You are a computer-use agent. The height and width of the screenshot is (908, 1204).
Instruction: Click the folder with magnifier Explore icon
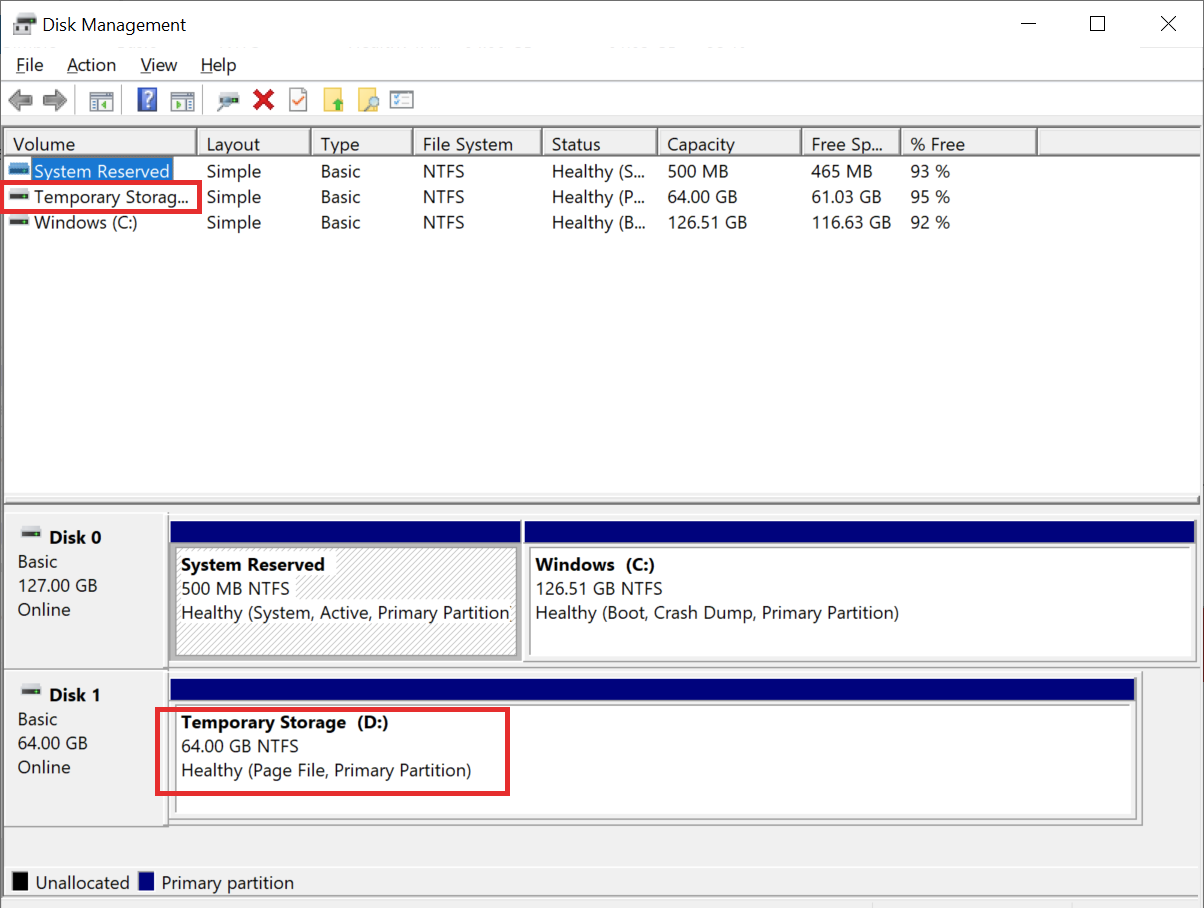point(368,100)
